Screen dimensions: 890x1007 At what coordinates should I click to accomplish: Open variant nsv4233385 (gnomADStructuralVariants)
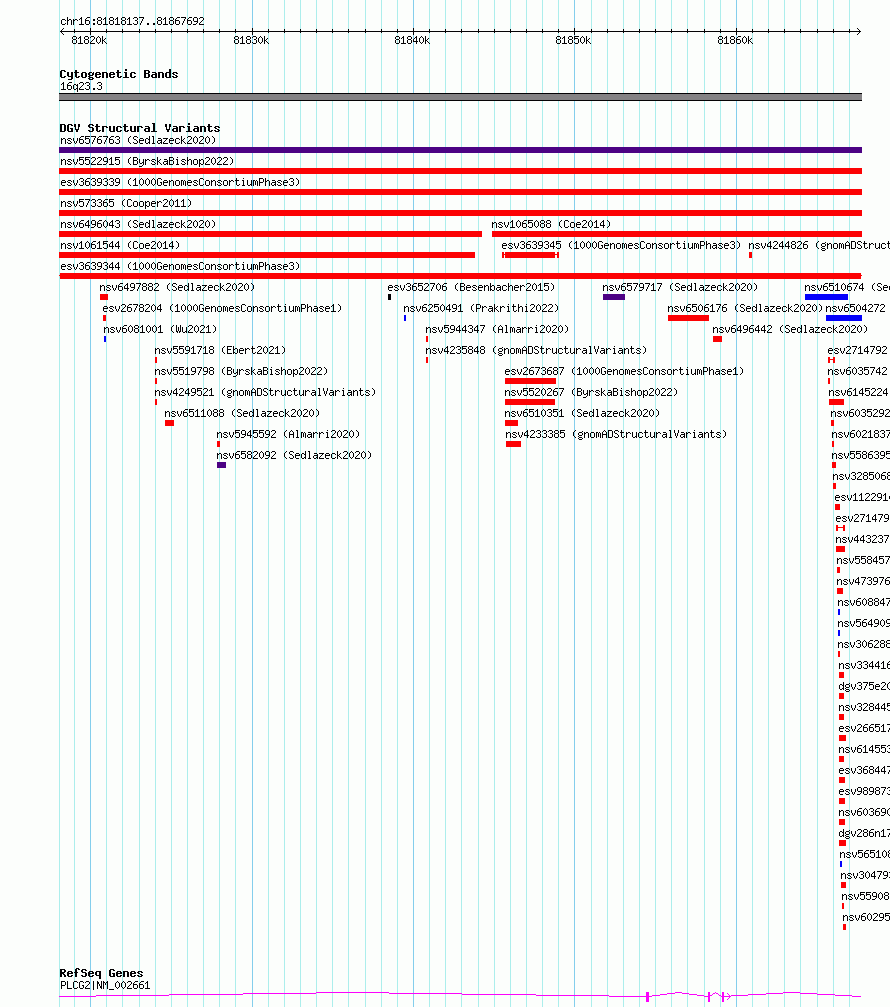click(616, 435)
